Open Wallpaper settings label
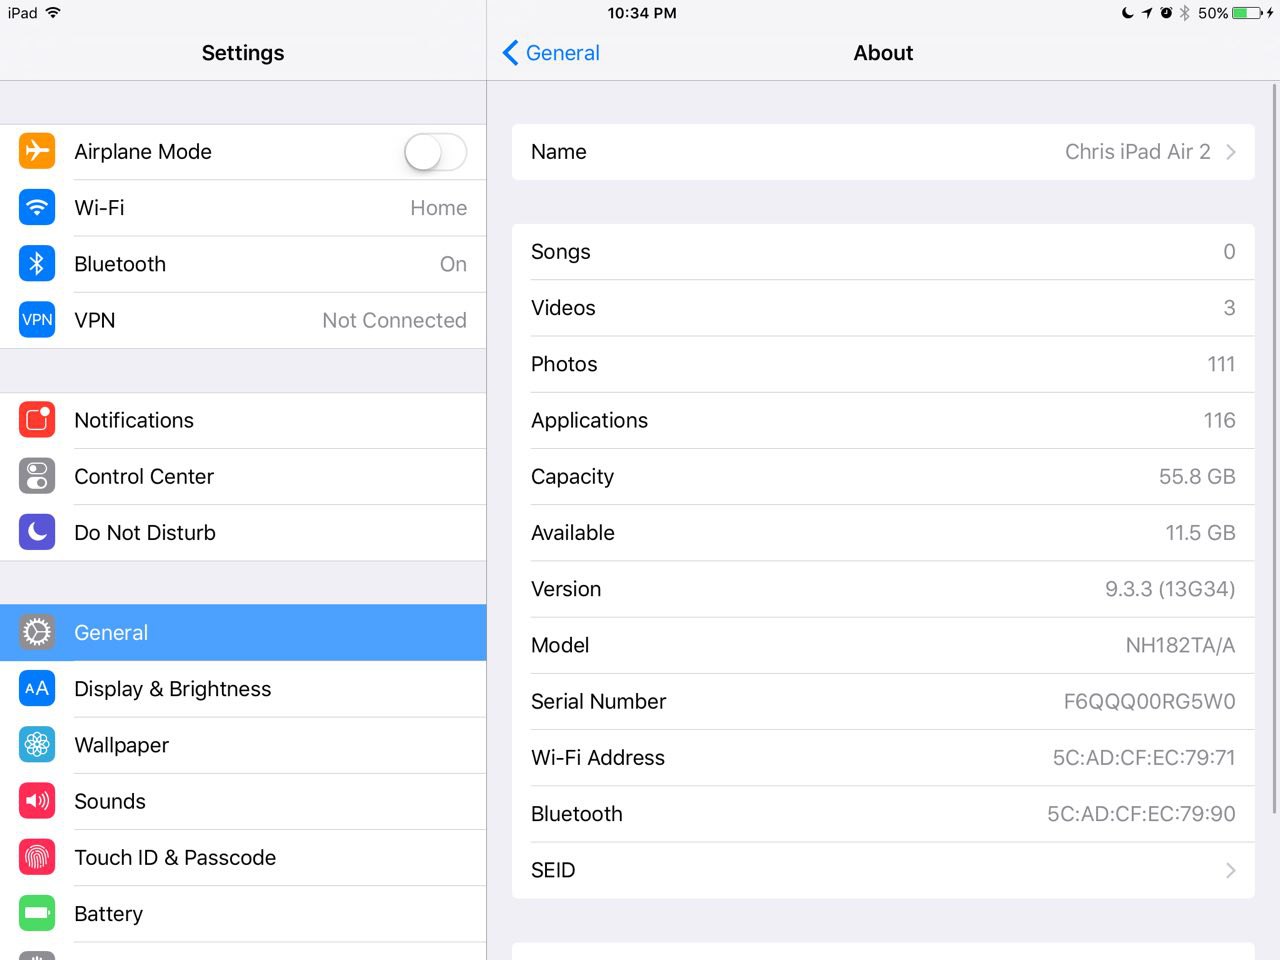This screenshot has height=960, width=1280. coord(121,745)
